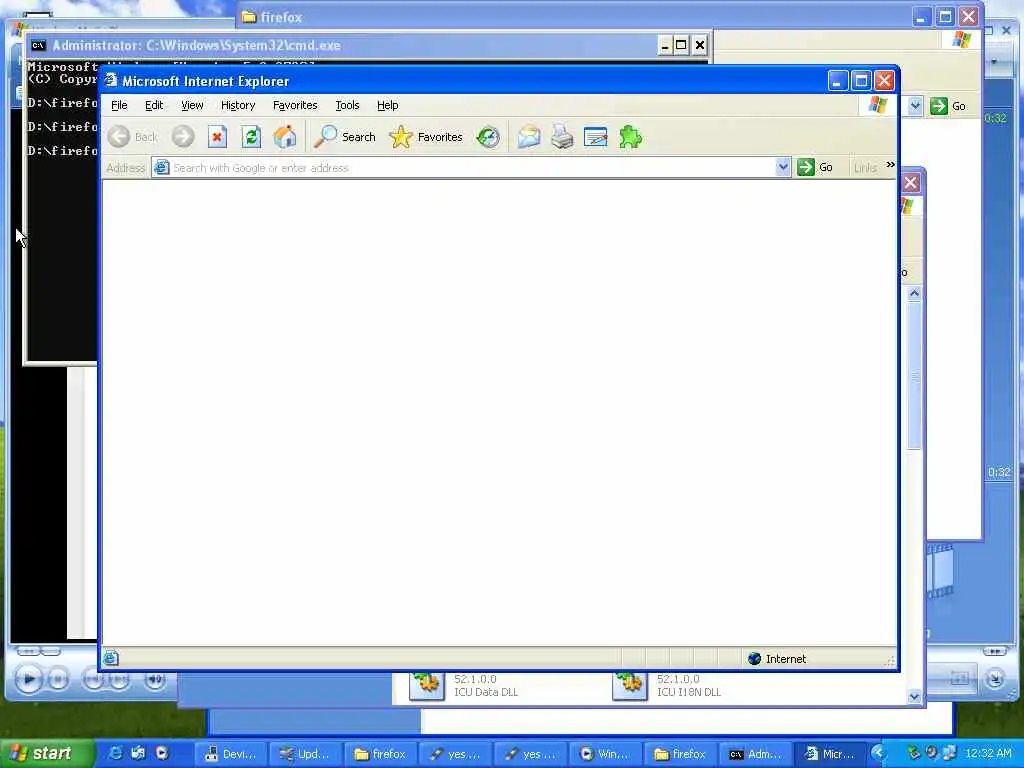The height and width of the screenshot is (768, 1024).
Task: Click the page icon in the address bar
Action: click(x=161, y=168)
